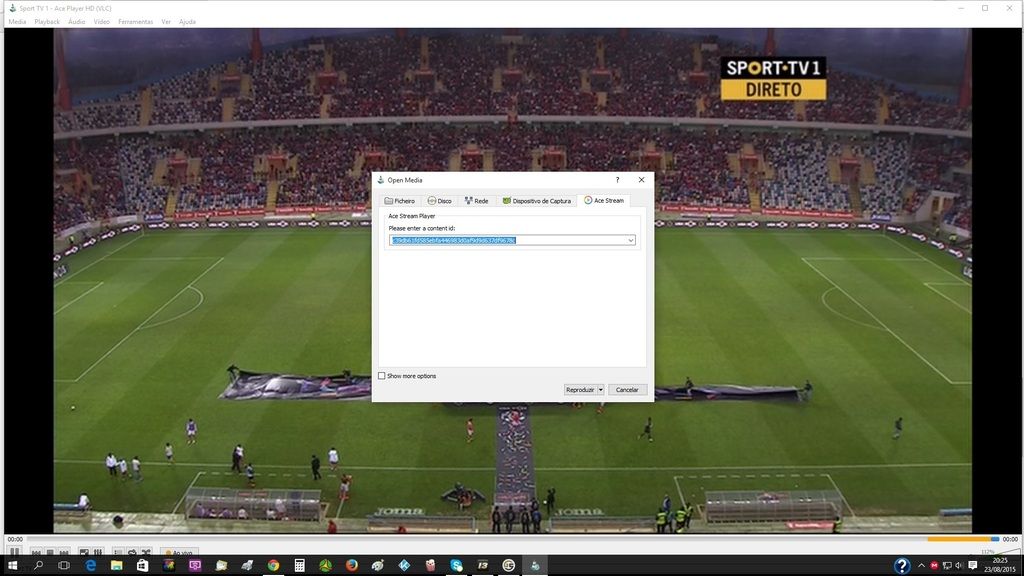Open the Dispositivo de Captura tab

536,201
